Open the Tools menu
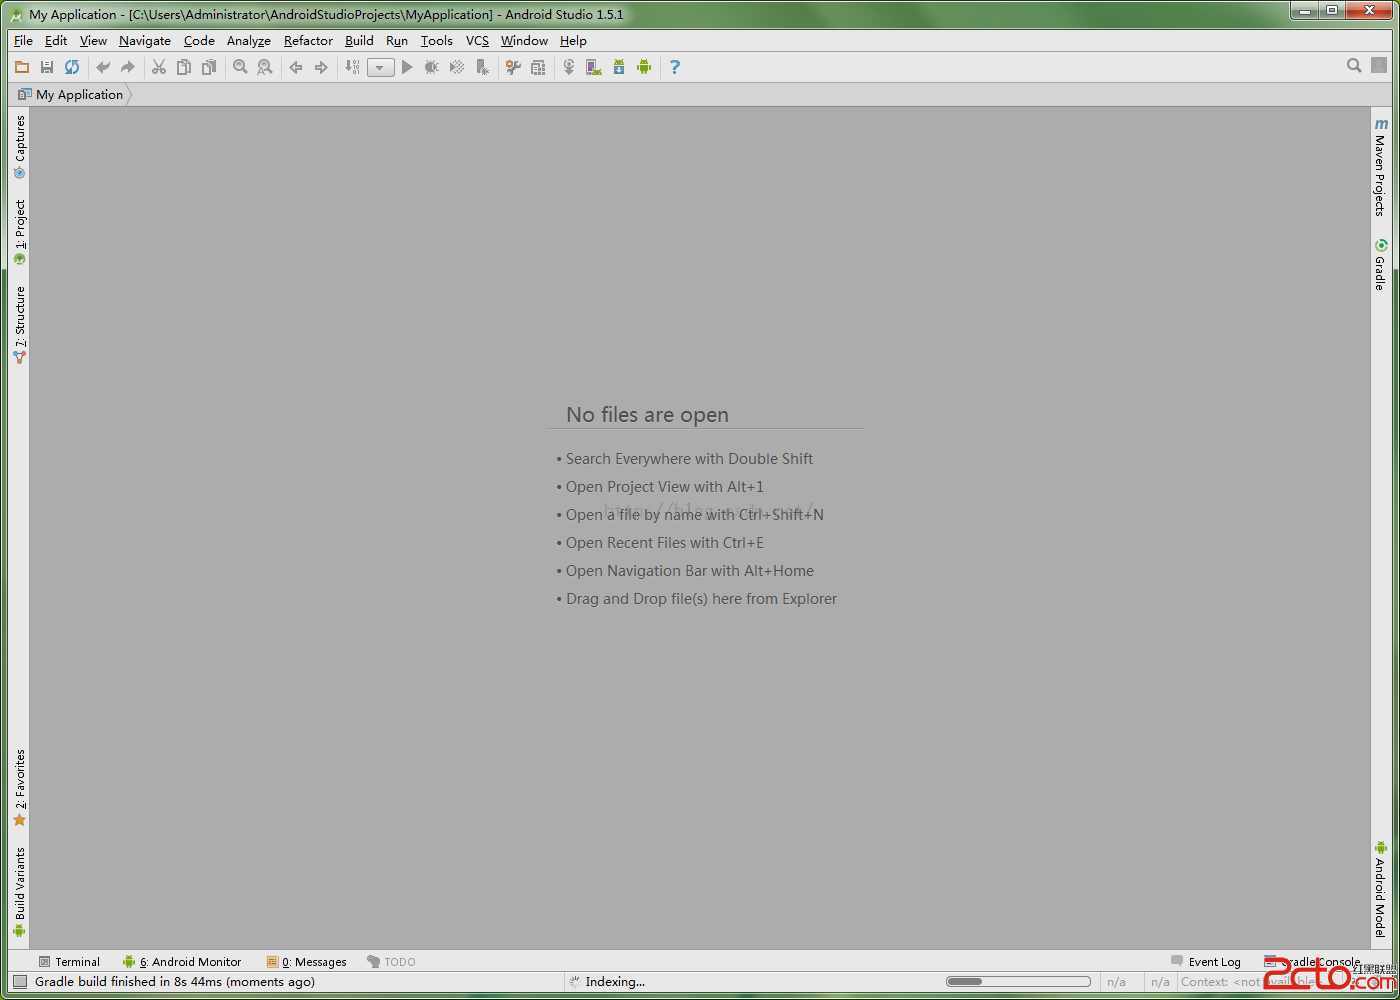Viewport: 1400px width, 1000px height. click(x=436, y=41)
